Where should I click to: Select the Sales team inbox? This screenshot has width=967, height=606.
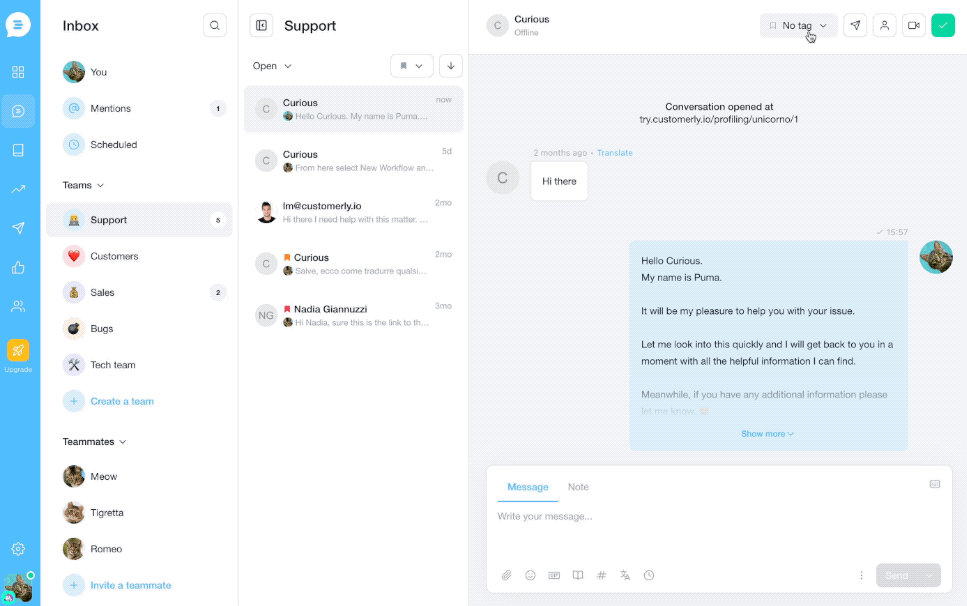click(x=139, y=292)
